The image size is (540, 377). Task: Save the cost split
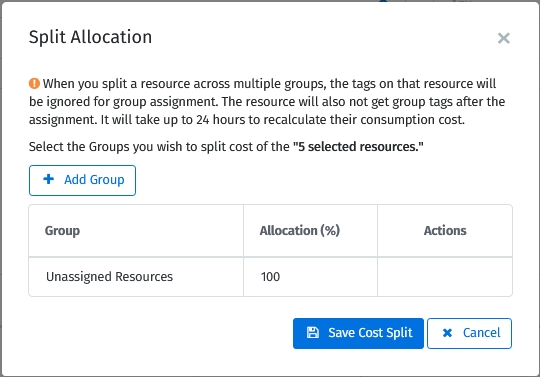pos(358,333)
